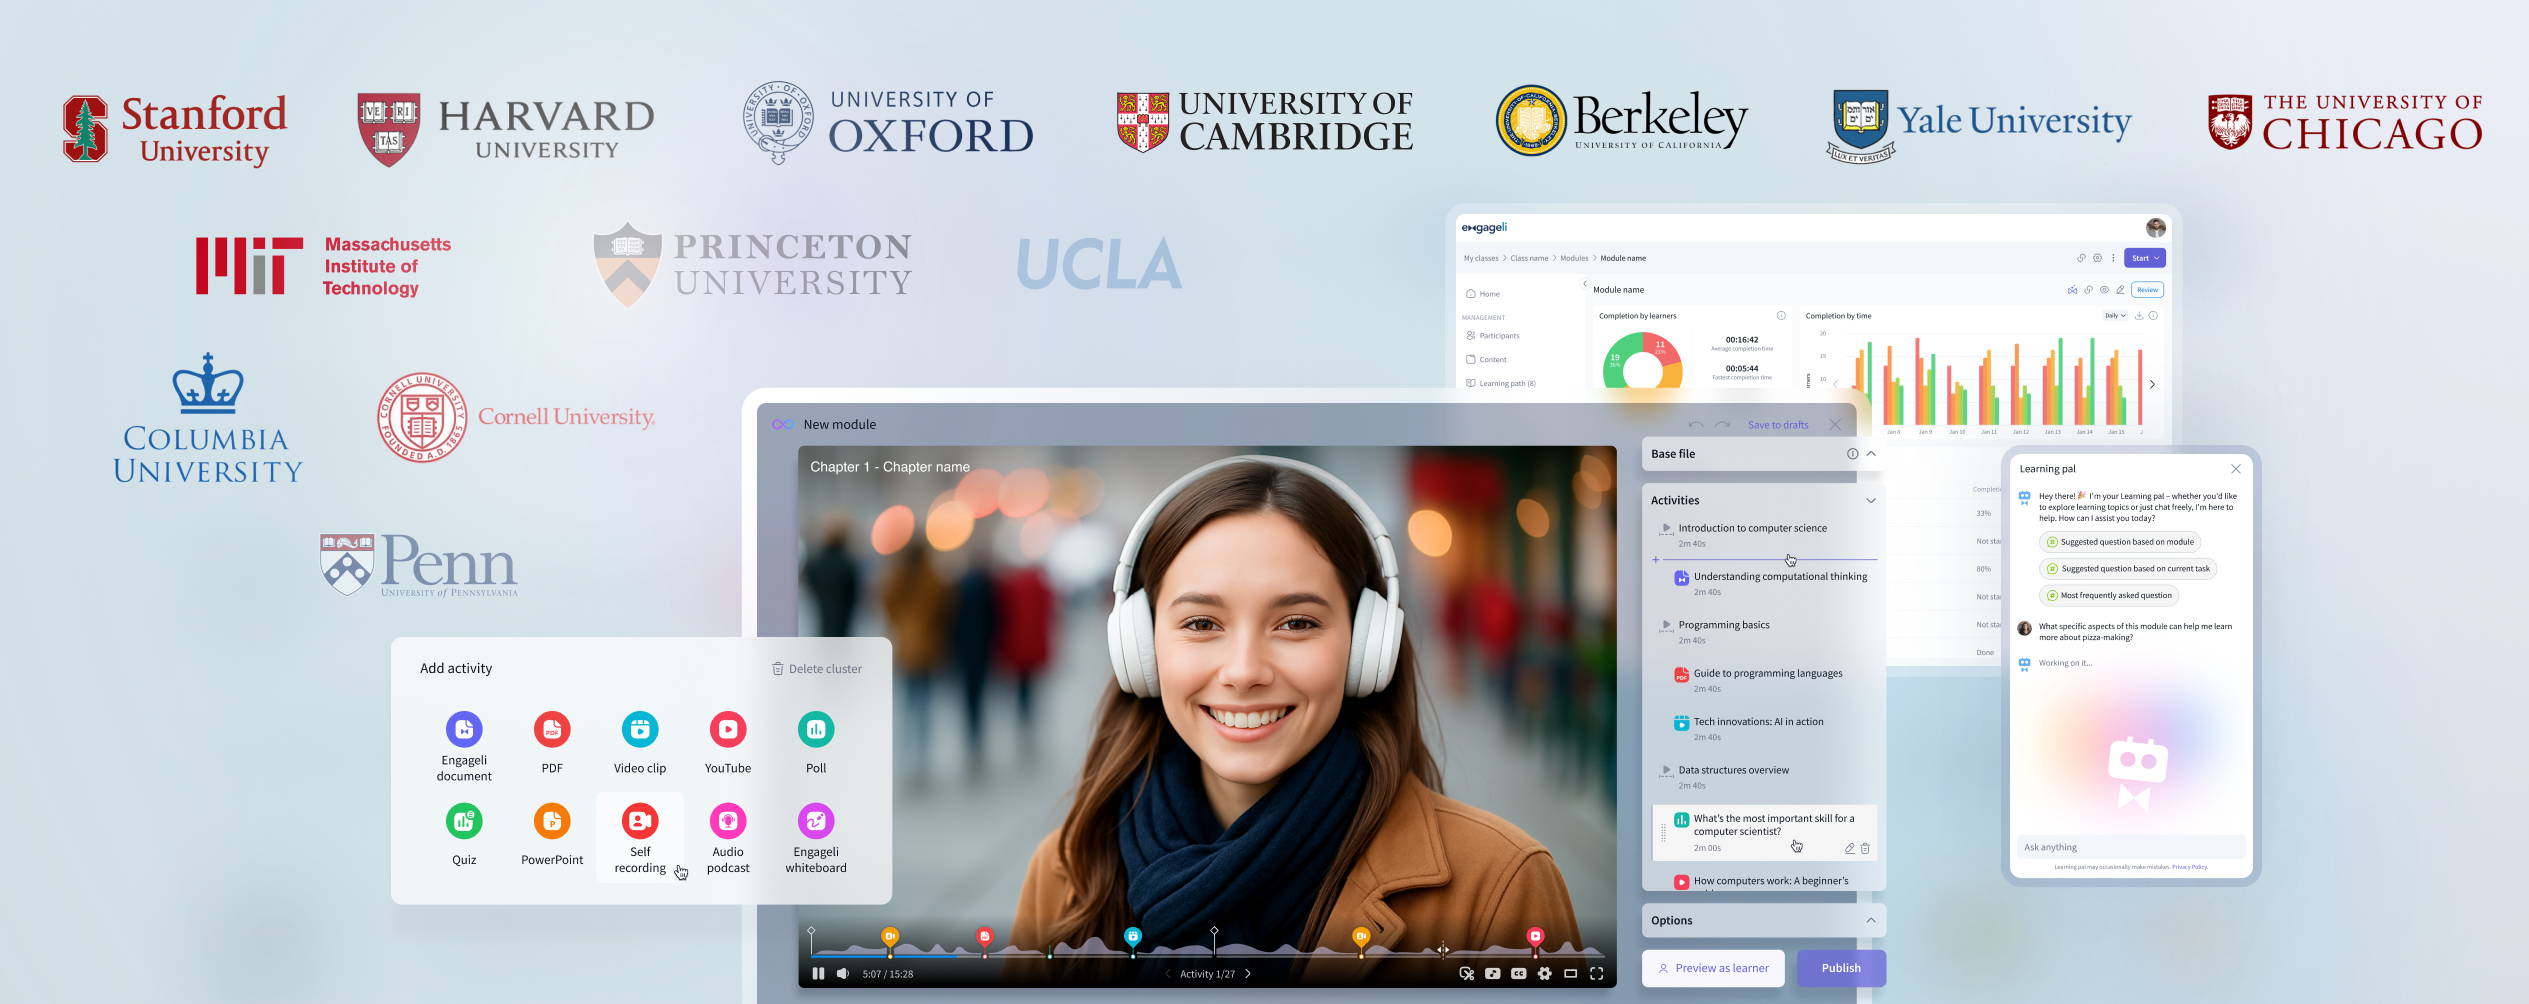Collapse the Activities panel

pos(1870,501)
